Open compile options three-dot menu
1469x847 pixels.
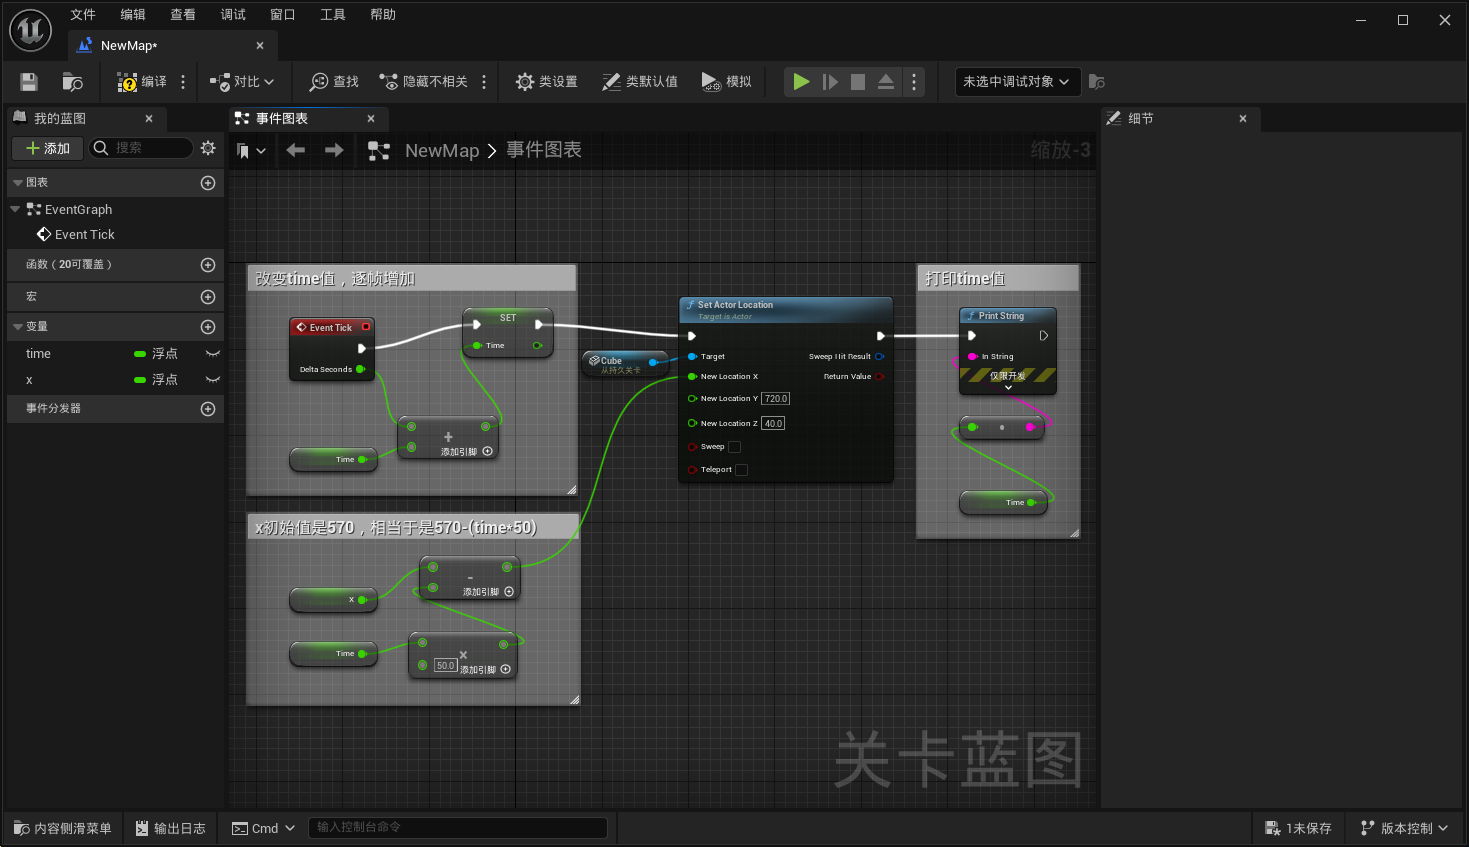183,82
